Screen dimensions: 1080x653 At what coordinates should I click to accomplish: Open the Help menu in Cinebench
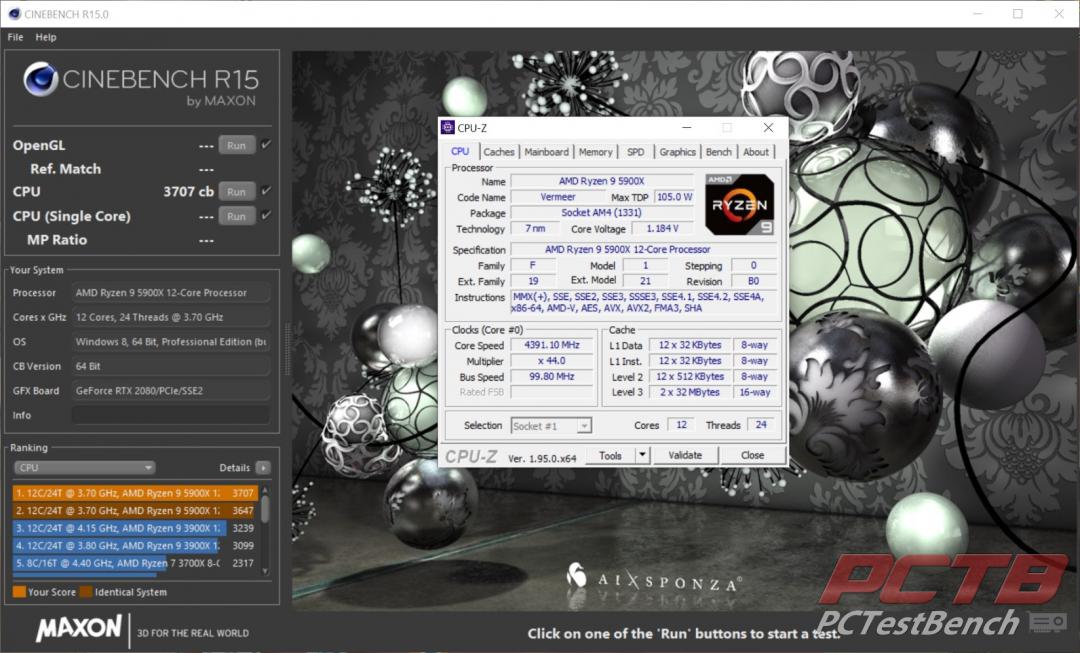coord(46,37)
